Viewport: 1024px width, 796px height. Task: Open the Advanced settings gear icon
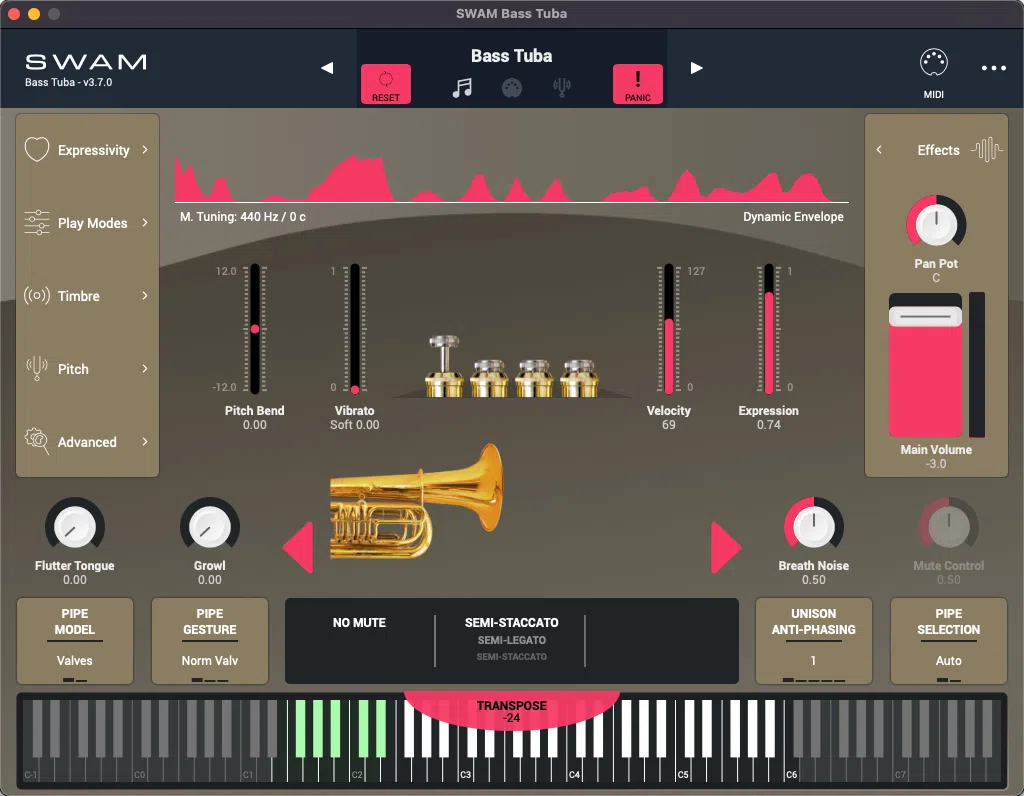36,442
